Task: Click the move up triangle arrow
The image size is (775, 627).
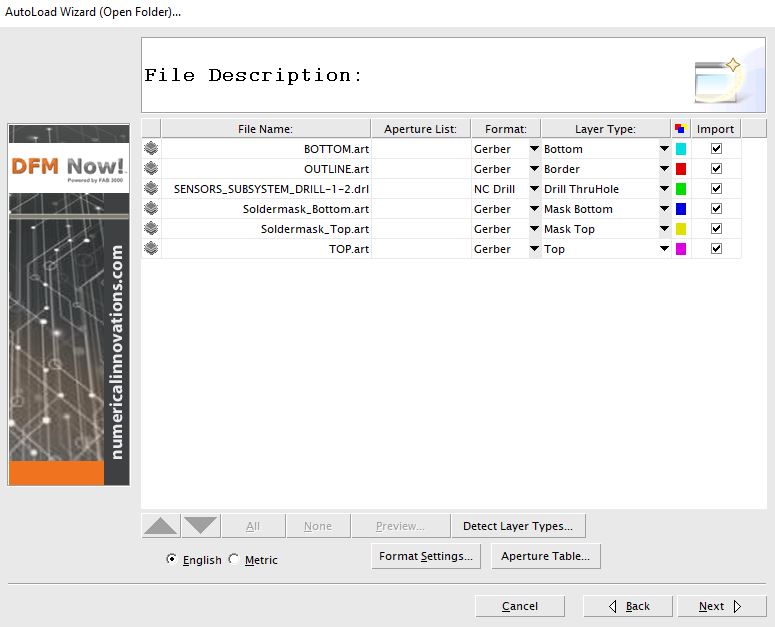Action: (x=161, y=526)
